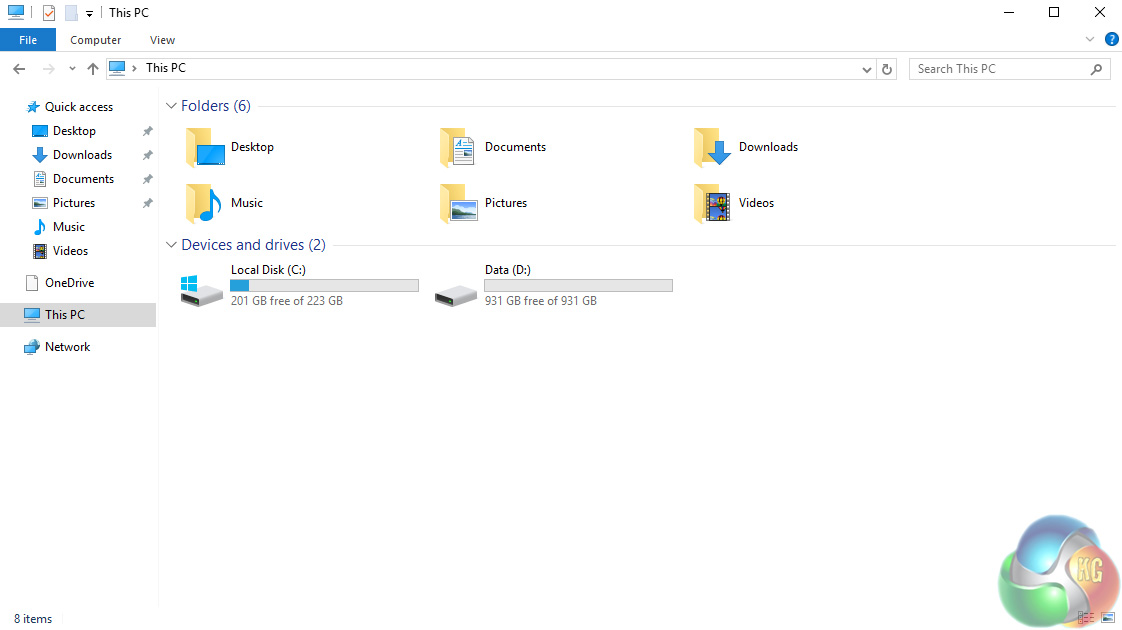Image resolution: width=1122 pixels, height=630 pixels.
Task: Click the Local Disk (C:) usage bar
Action: tap(324, 286)
